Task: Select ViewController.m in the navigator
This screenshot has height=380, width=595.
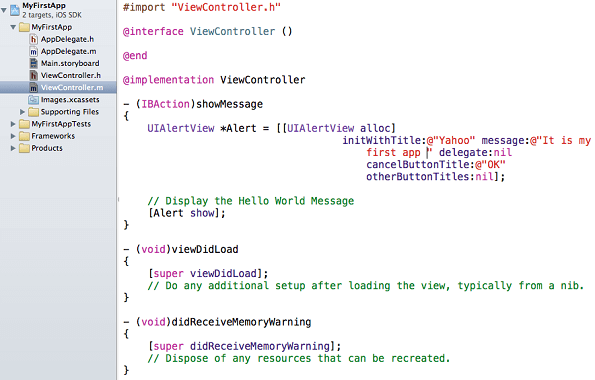Action: [58, 88]
